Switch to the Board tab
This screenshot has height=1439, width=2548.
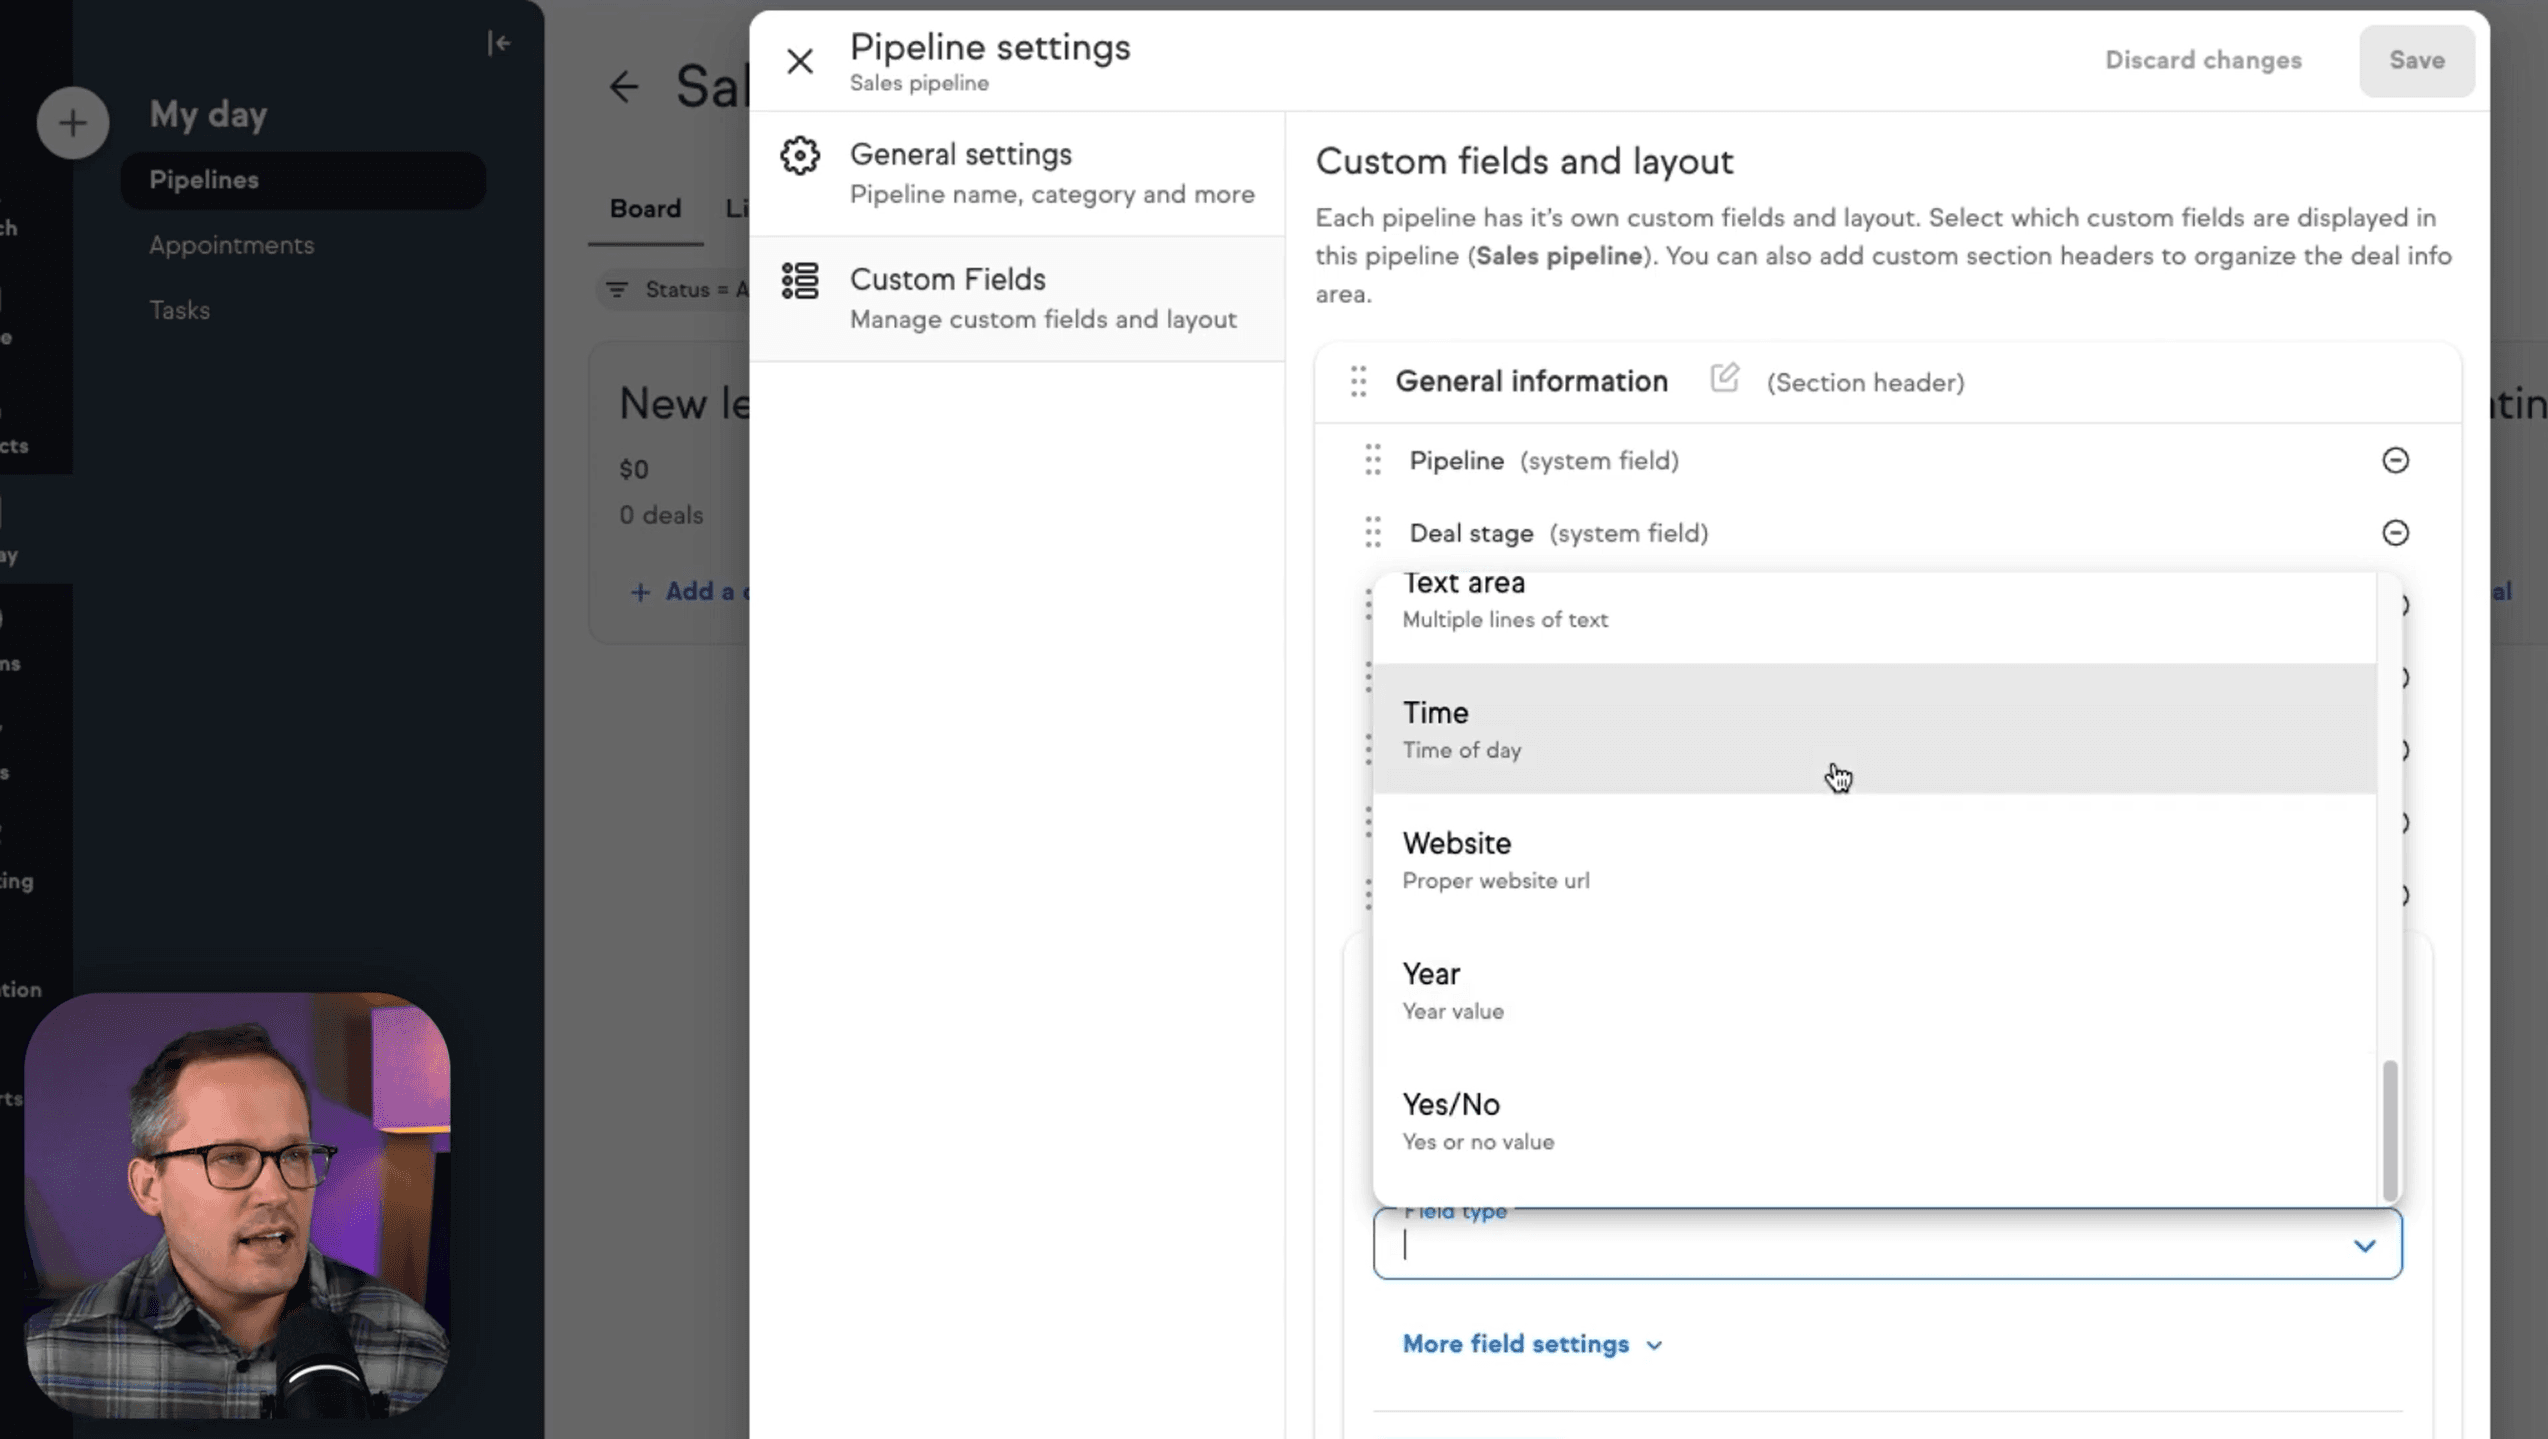(645, 208)
